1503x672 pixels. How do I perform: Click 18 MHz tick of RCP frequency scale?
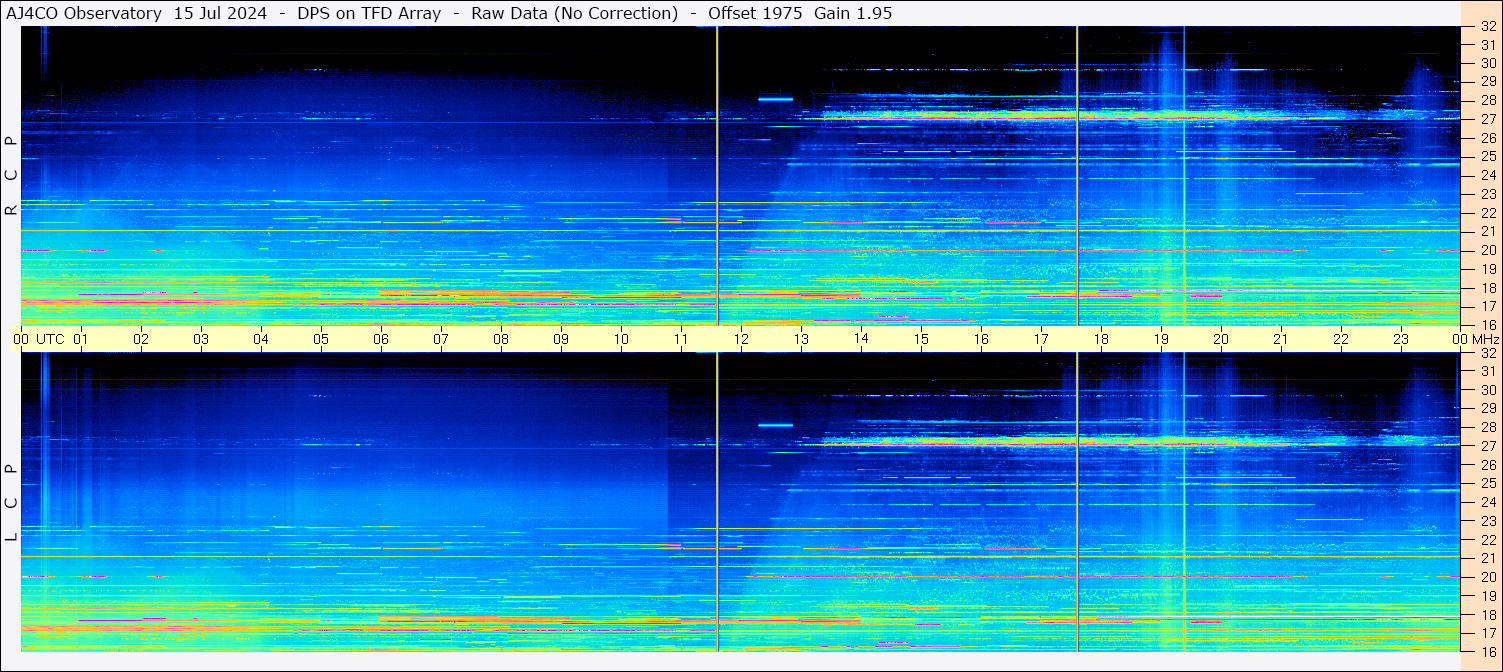pyautogui.click(x=1487, y=287)
